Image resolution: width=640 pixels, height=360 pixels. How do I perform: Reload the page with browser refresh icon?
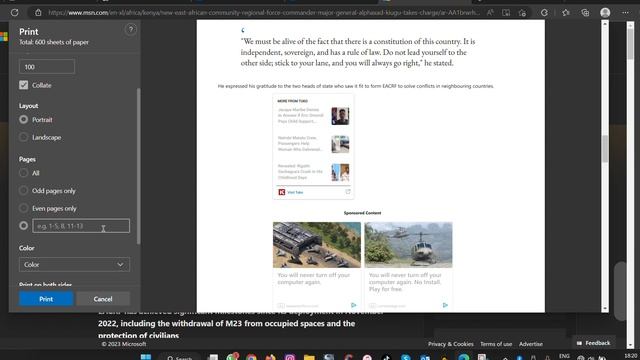pos(15,13)
